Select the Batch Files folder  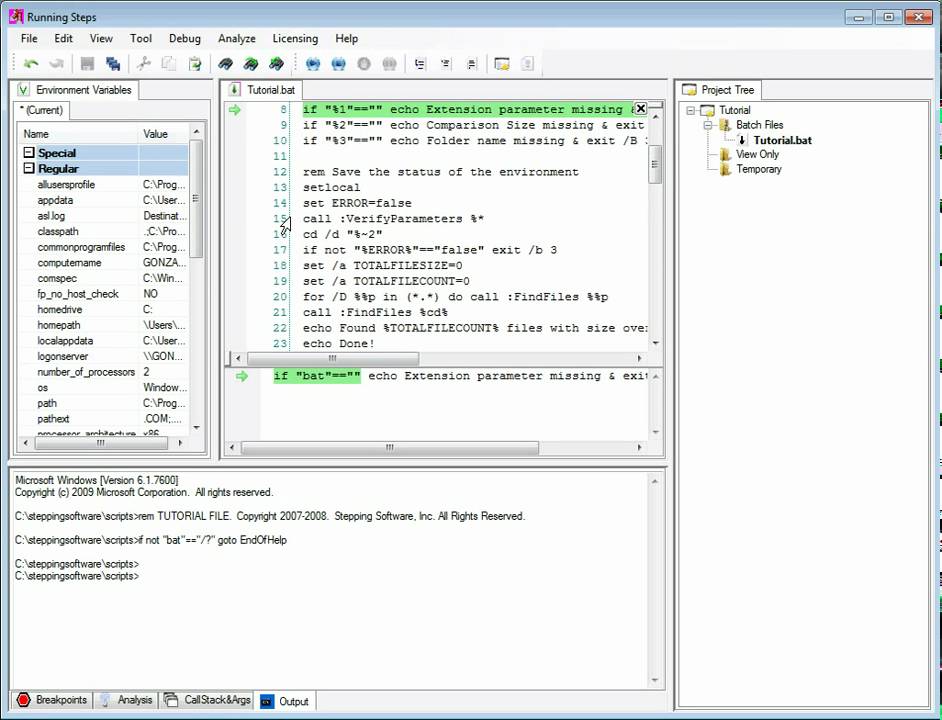point(759,125)
